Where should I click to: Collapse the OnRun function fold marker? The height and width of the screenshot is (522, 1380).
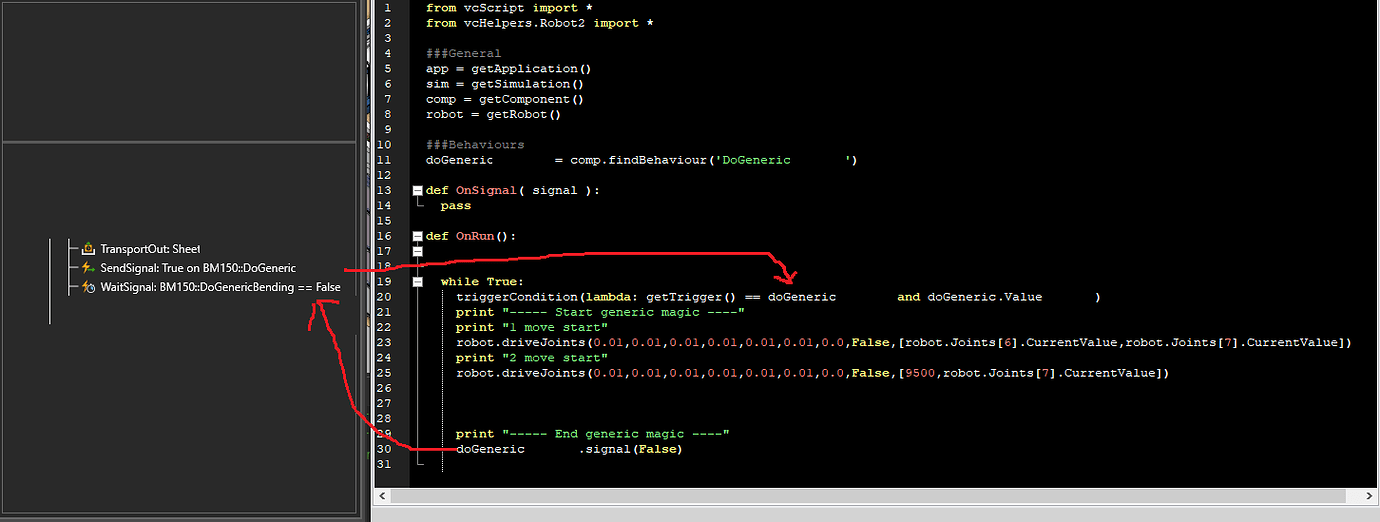(417, 237)
